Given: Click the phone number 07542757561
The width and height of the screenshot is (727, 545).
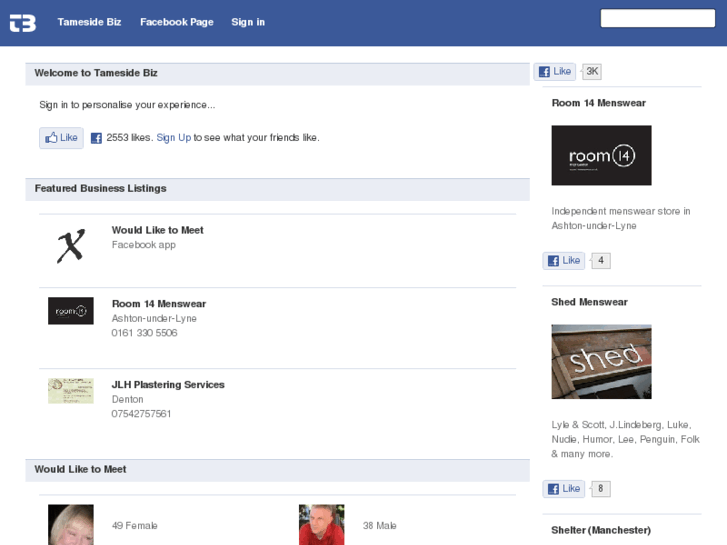Looking at the screenshot, I should coord(141,414).
